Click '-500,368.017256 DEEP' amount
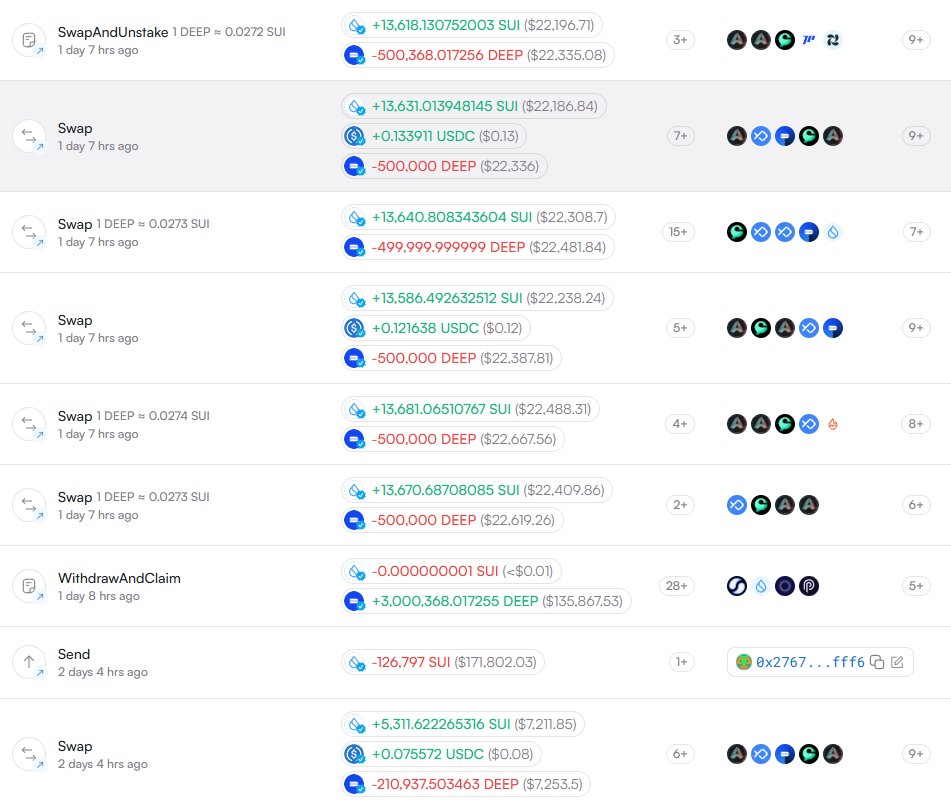Screen dimensions: 951x807 point(447,55)
